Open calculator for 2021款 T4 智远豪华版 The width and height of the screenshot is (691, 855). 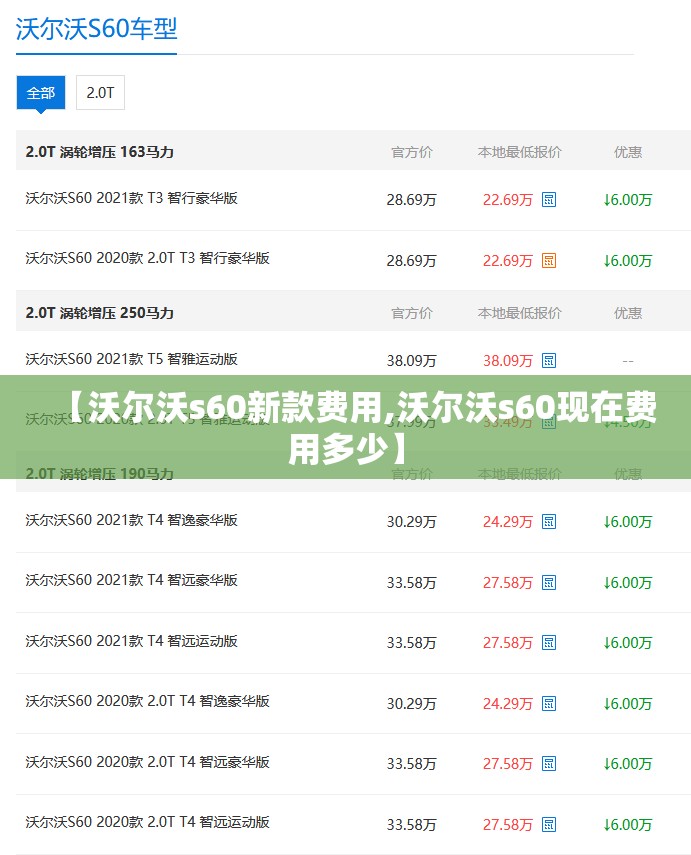point(549,582)
